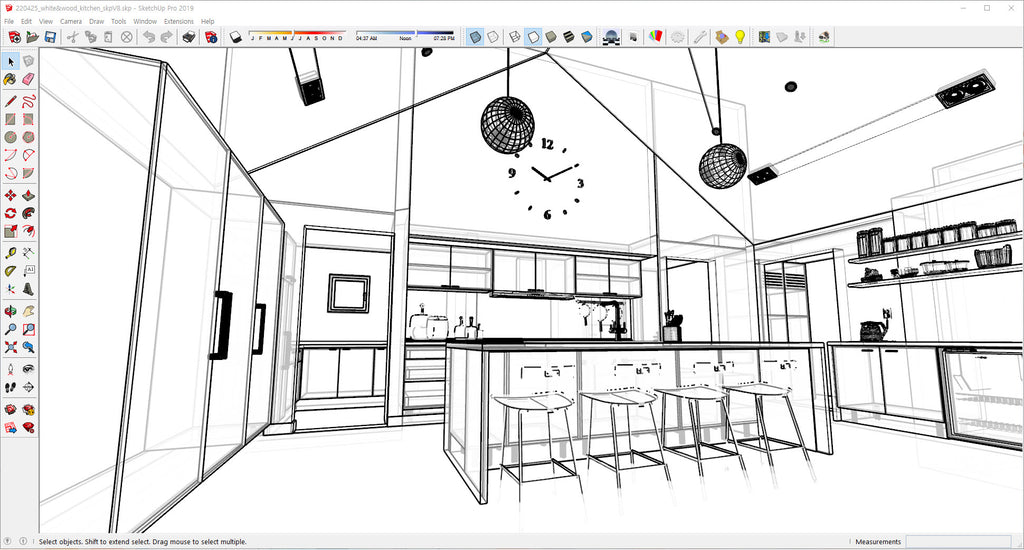Open the File menu
1024x550 pixels.
tap(9, 21)
